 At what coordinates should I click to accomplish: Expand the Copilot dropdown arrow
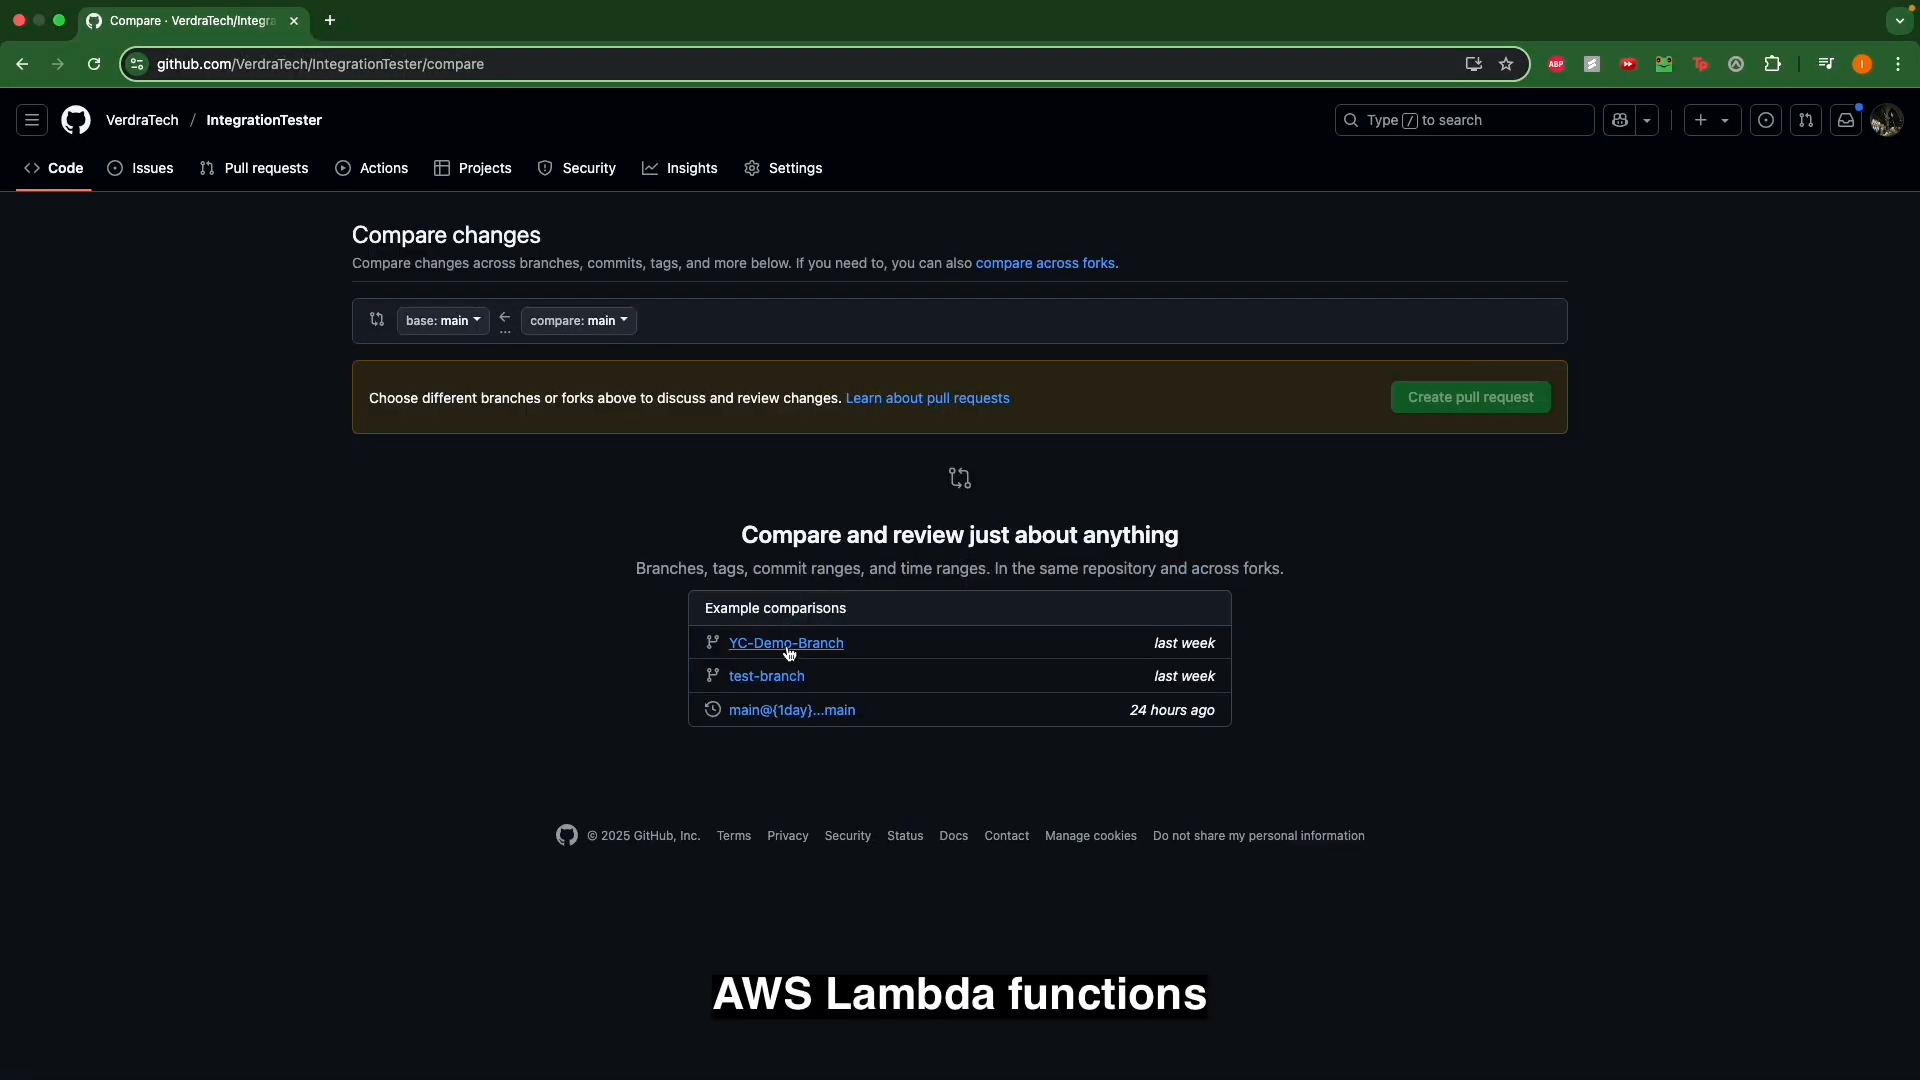(1647, 120)
